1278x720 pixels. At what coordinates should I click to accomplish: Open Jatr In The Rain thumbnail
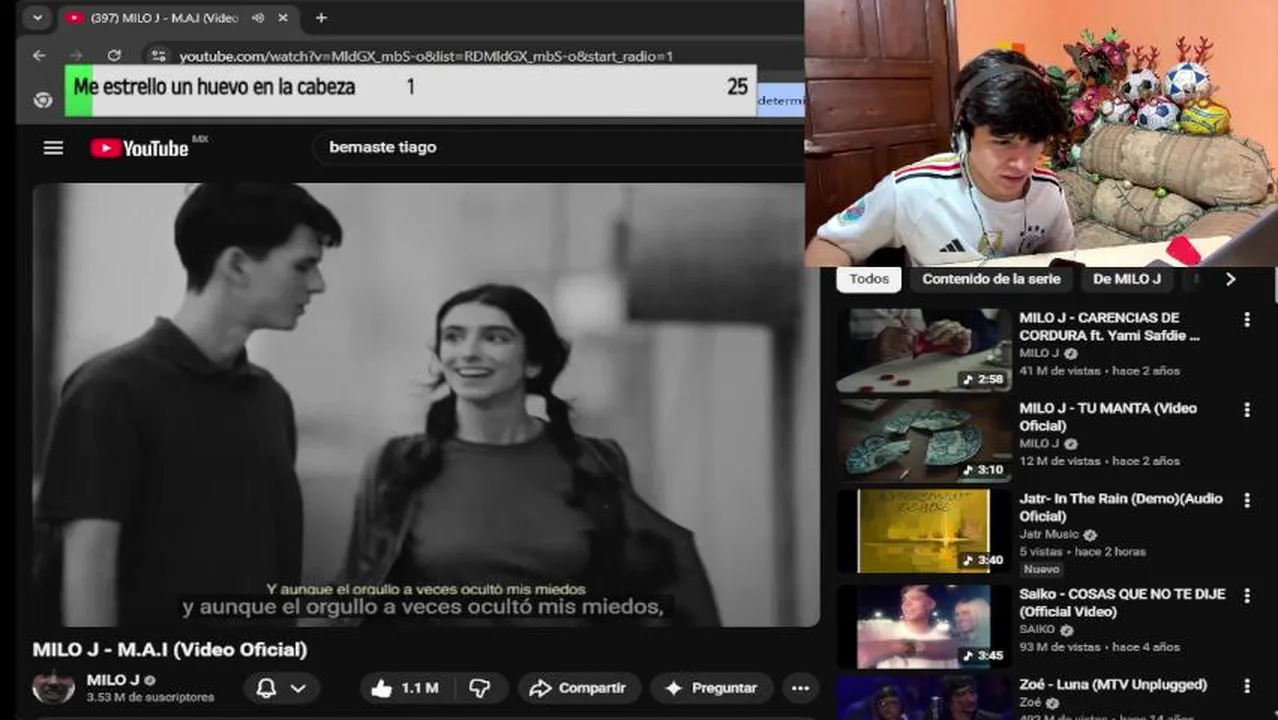924,531
